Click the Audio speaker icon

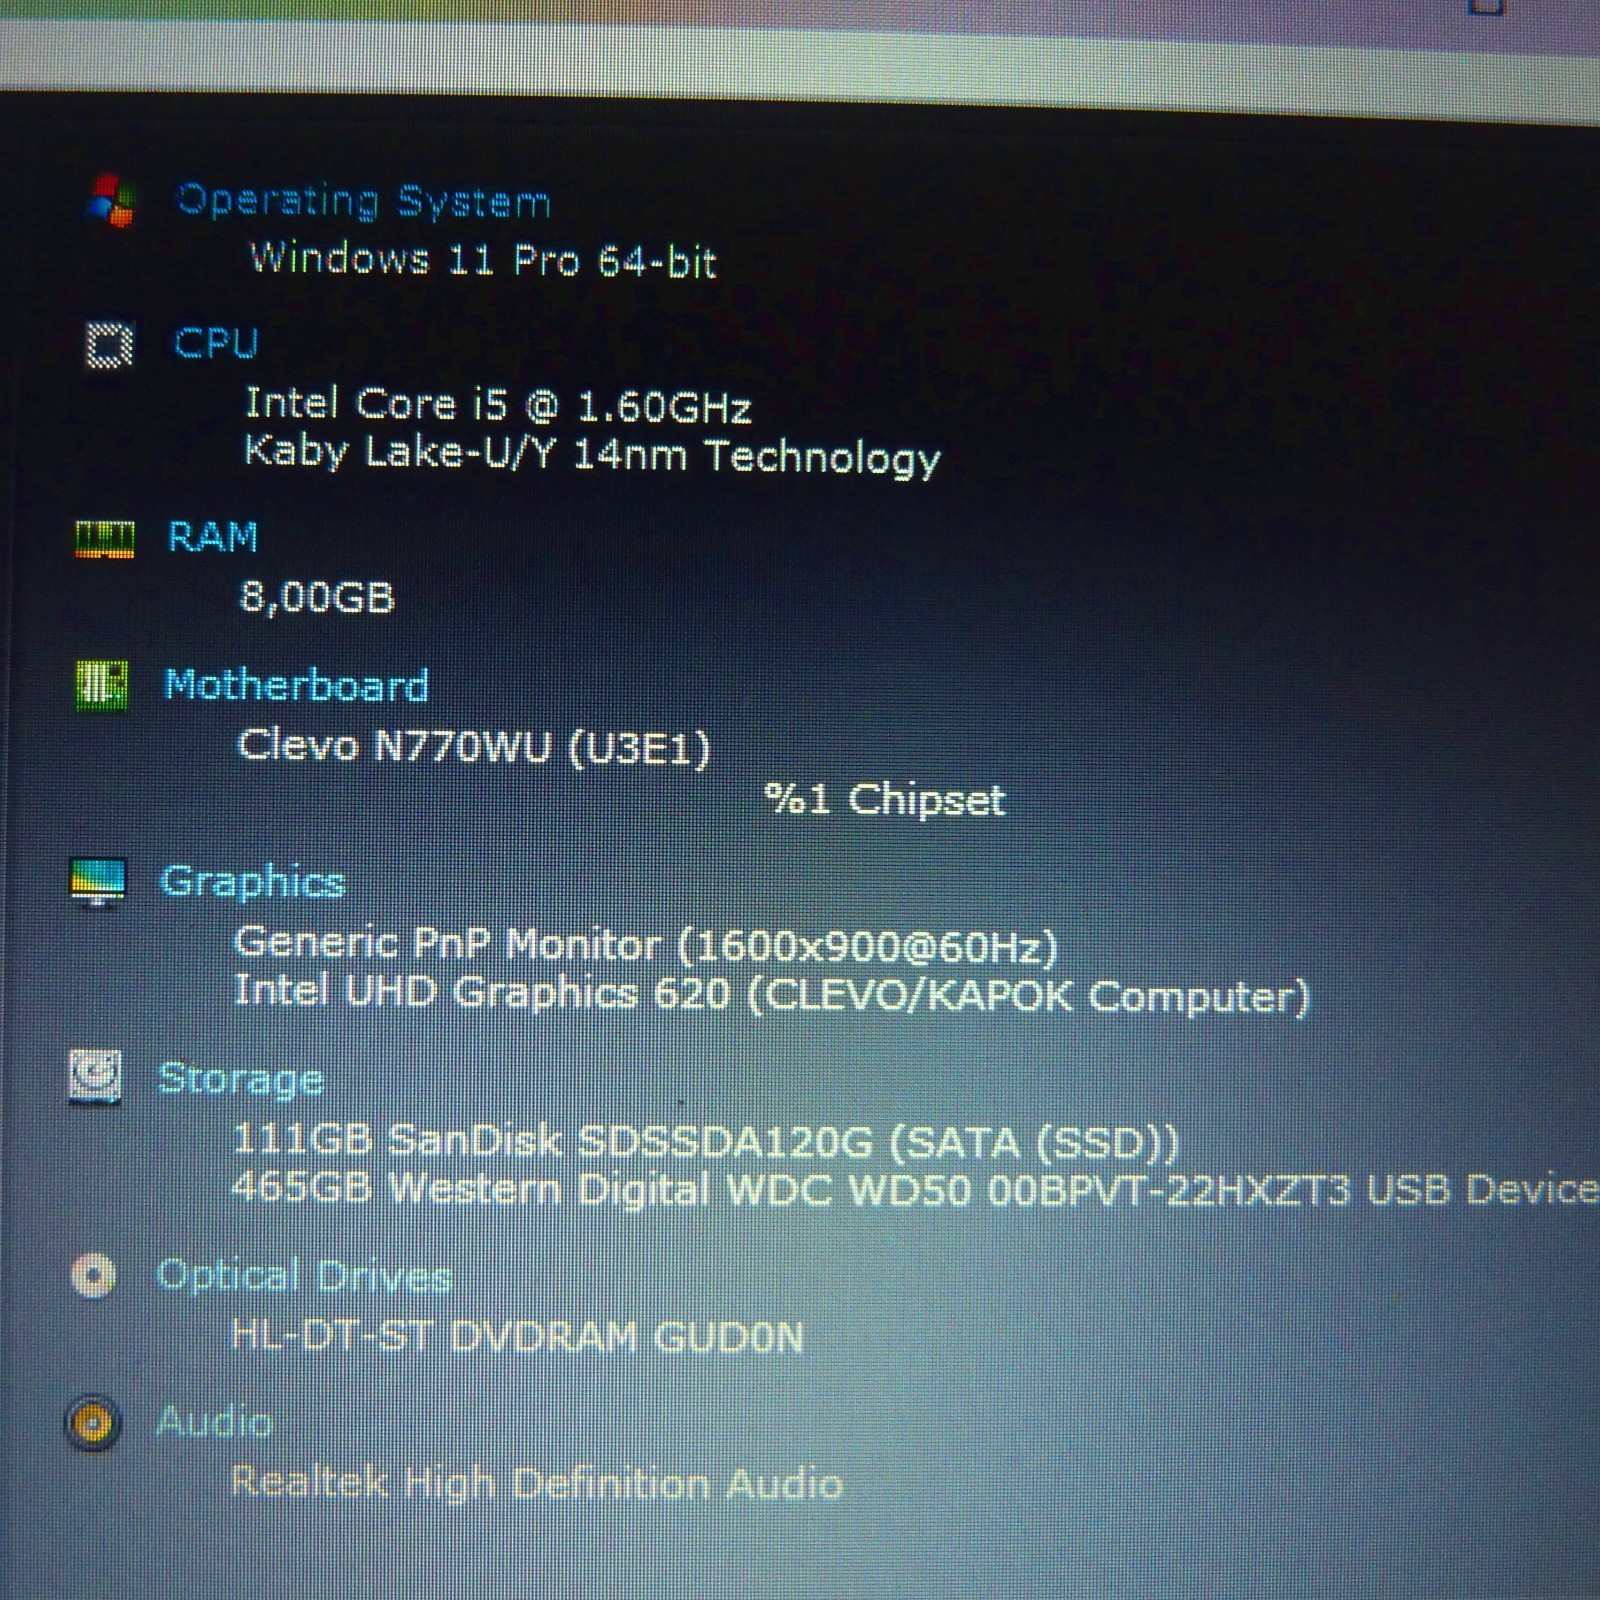click(x=92, y=1422)
